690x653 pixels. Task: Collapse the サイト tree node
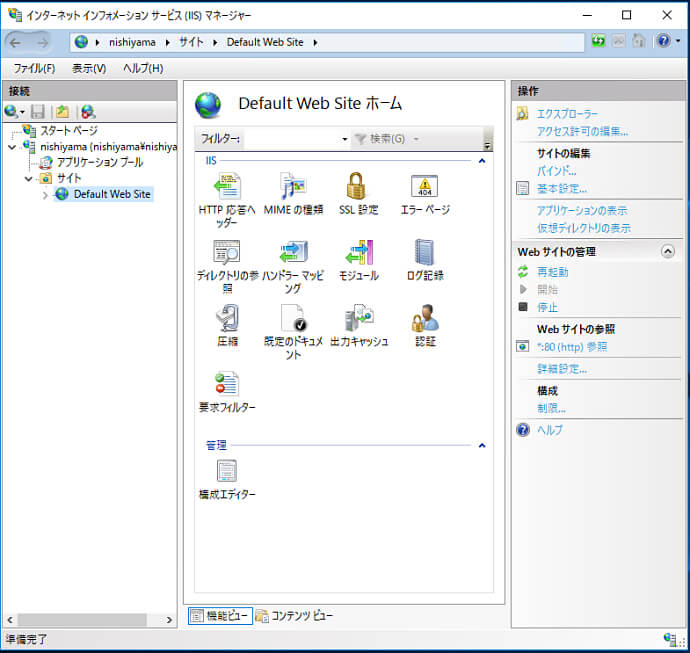pyautogui.click(x=29, y=178)
